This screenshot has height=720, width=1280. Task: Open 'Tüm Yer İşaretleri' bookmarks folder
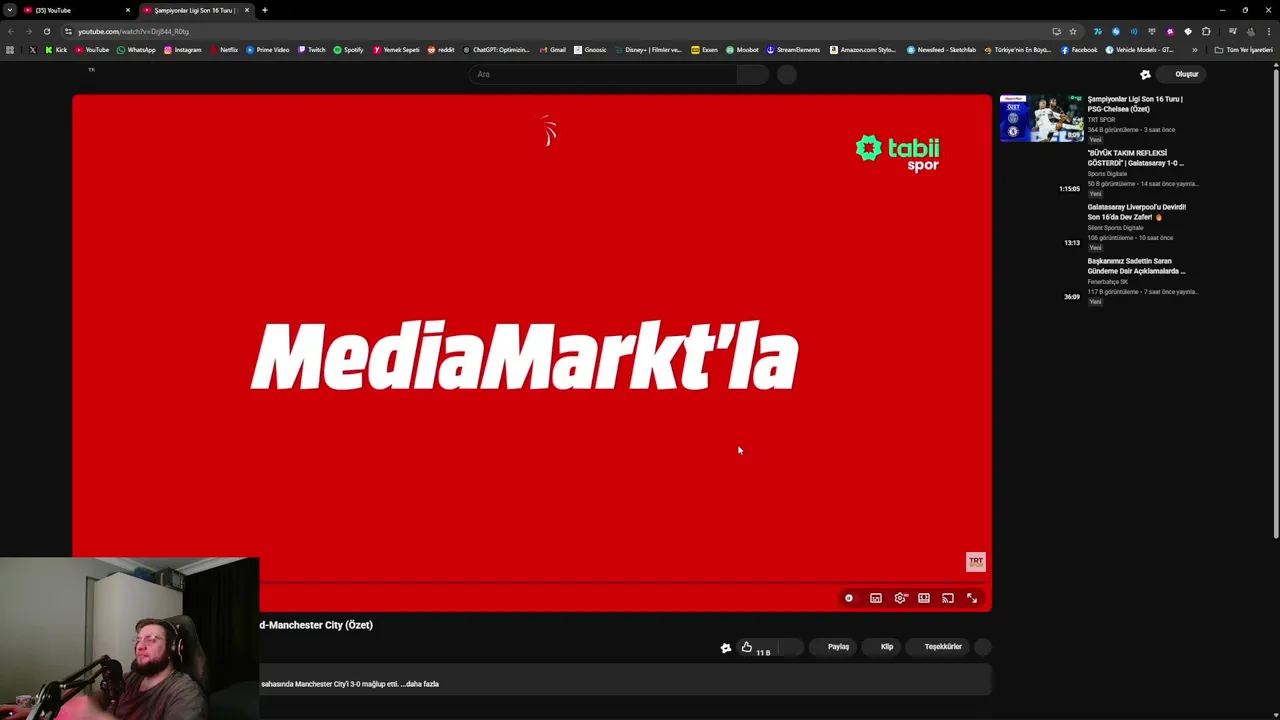(1244, 50)
